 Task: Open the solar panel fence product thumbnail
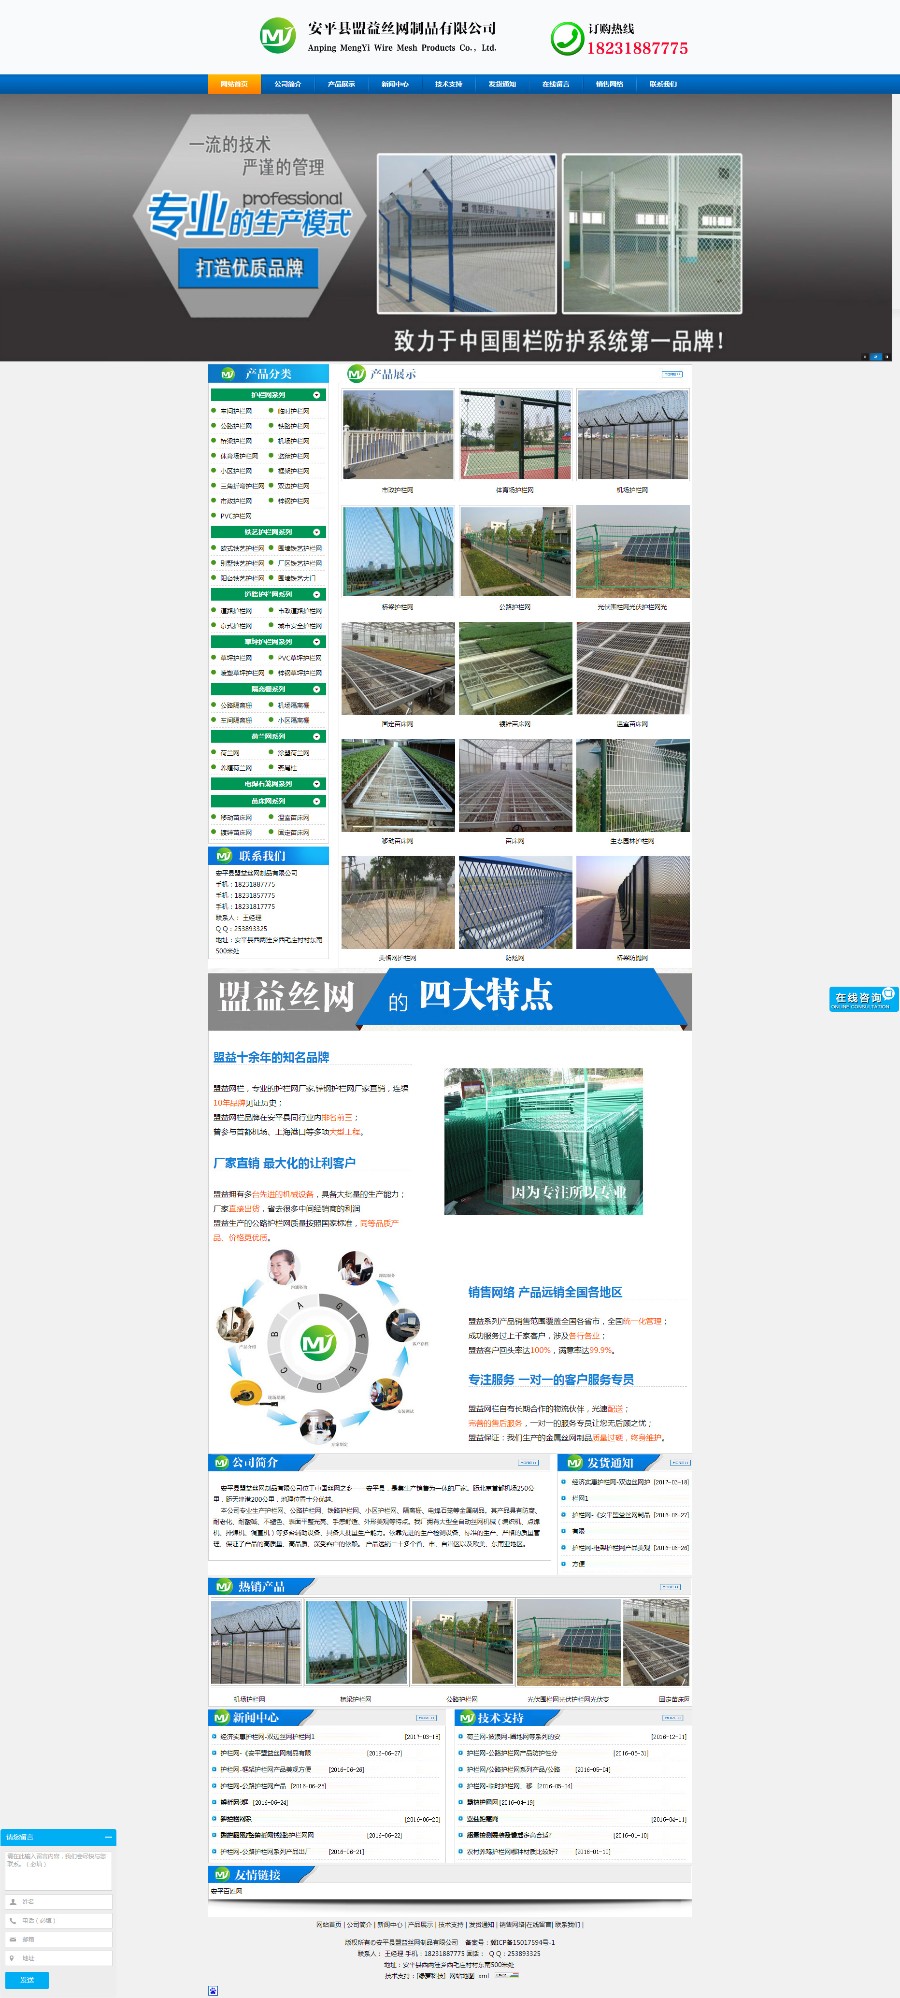(633, 552)
